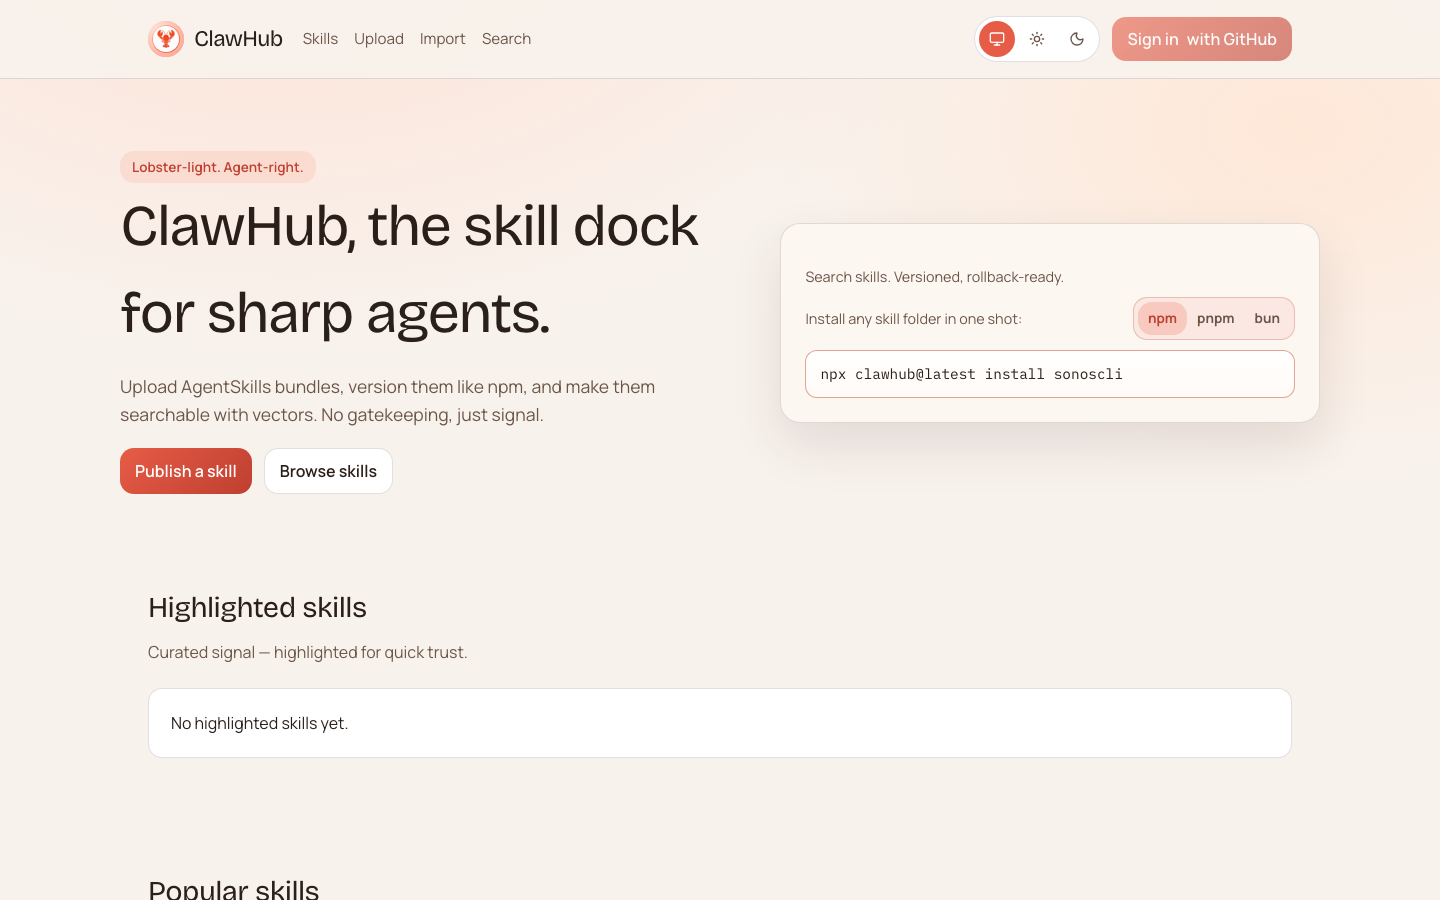Click the No highlighted skills yet card
Image resolution: width=1440 pixels, height=900 pixels.
(x=719, y=723)
